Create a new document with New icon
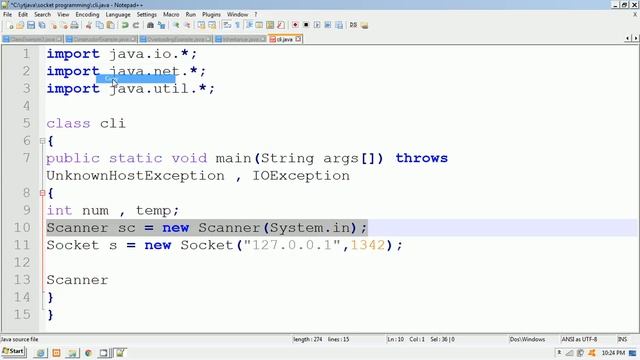This screenshot has height=360, width=640. (x=11, y=25)
